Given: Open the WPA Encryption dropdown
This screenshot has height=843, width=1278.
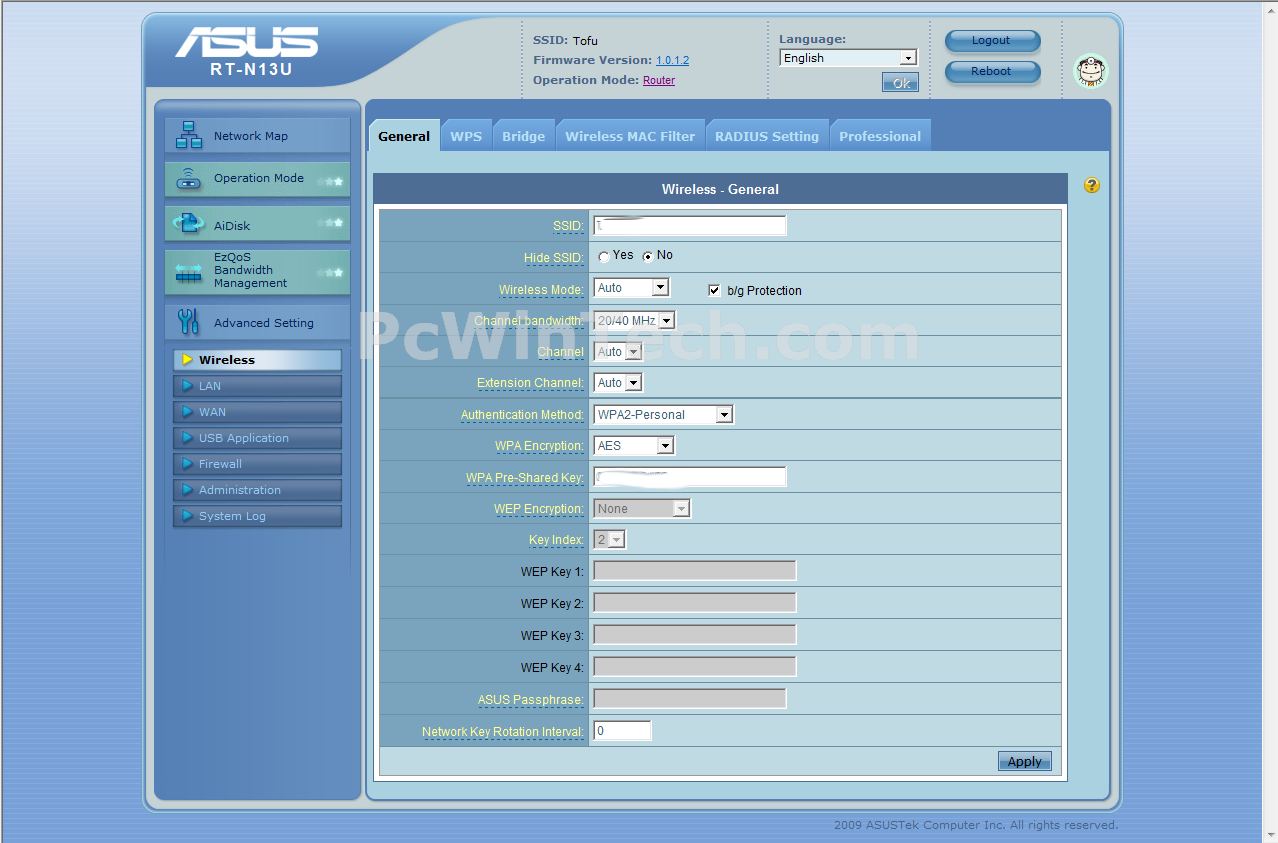Looking at the screenshot, I should point(634,446).
